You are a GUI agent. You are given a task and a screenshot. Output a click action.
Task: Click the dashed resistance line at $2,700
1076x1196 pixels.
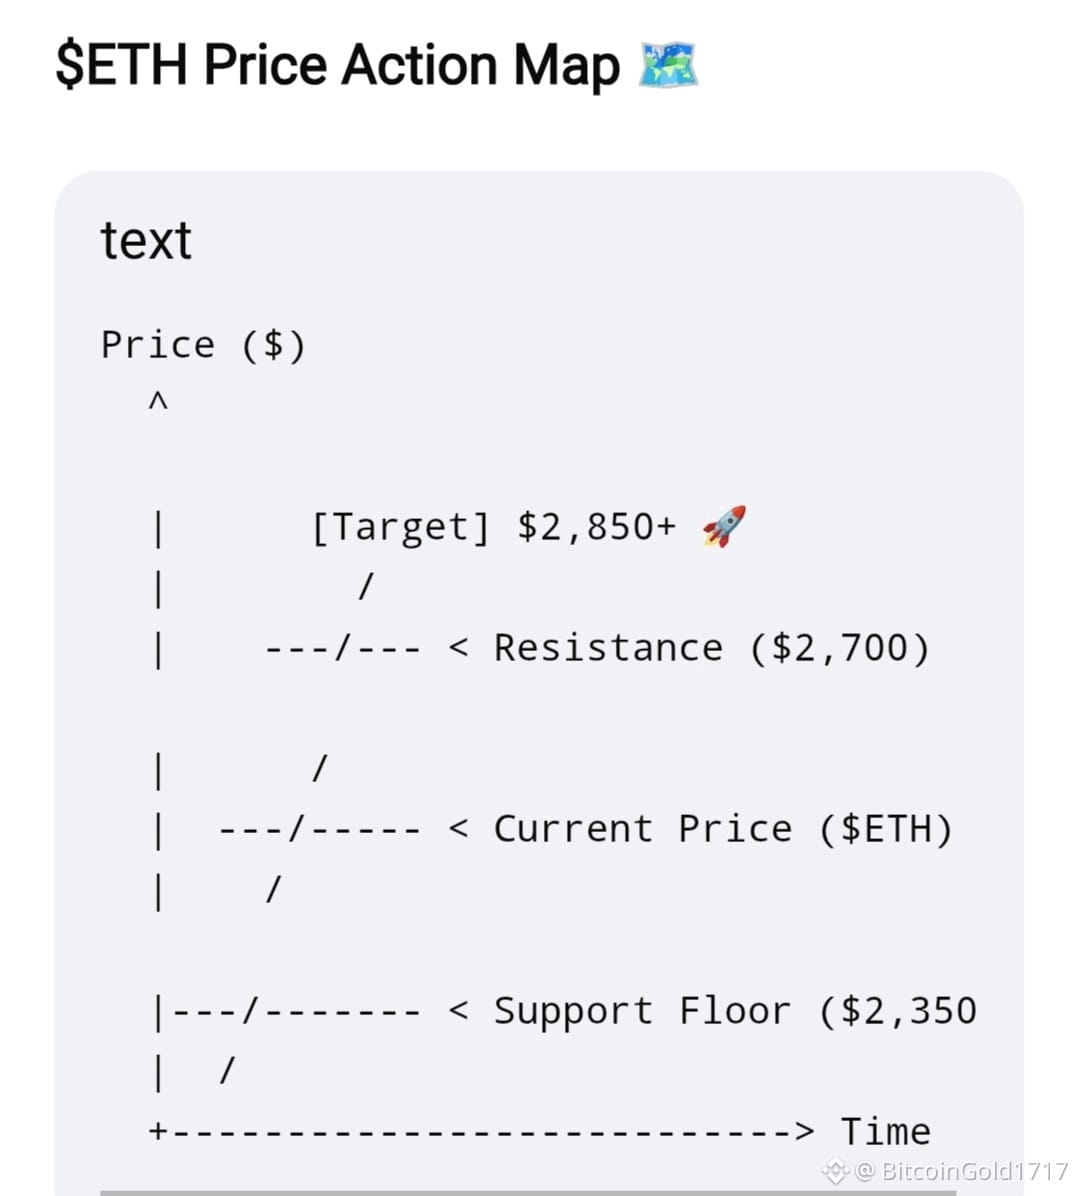click(342, 649)
